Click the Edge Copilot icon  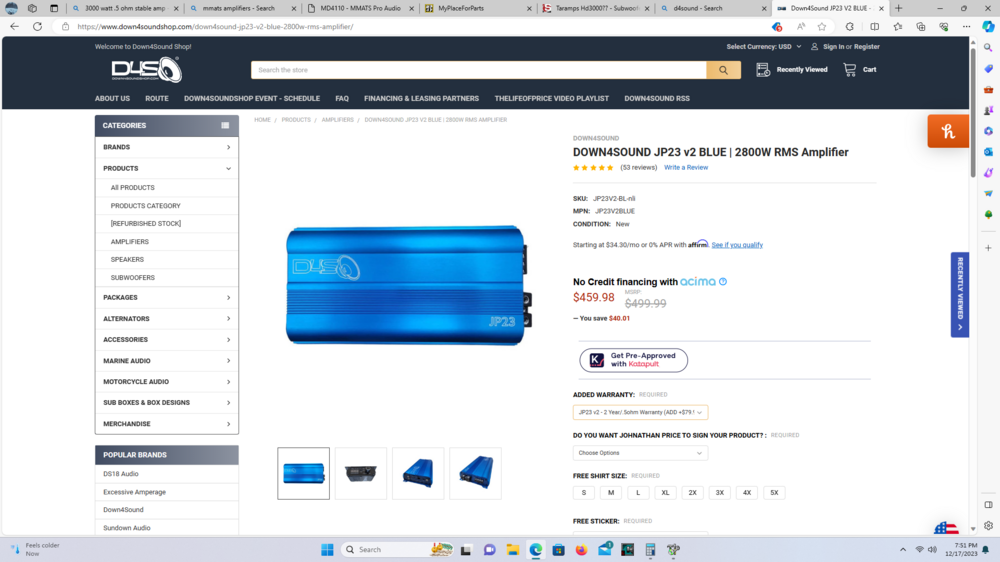988,27
